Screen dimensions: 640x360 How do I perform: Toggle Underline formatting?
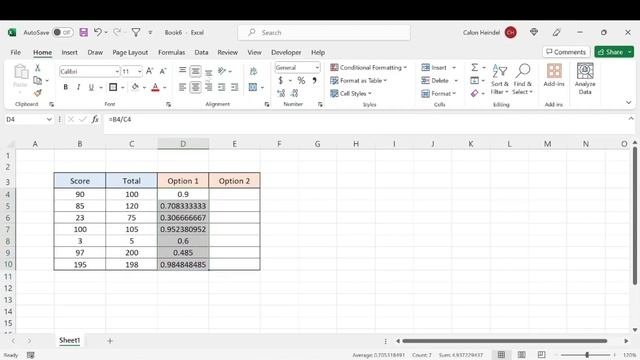coord(91,87)
